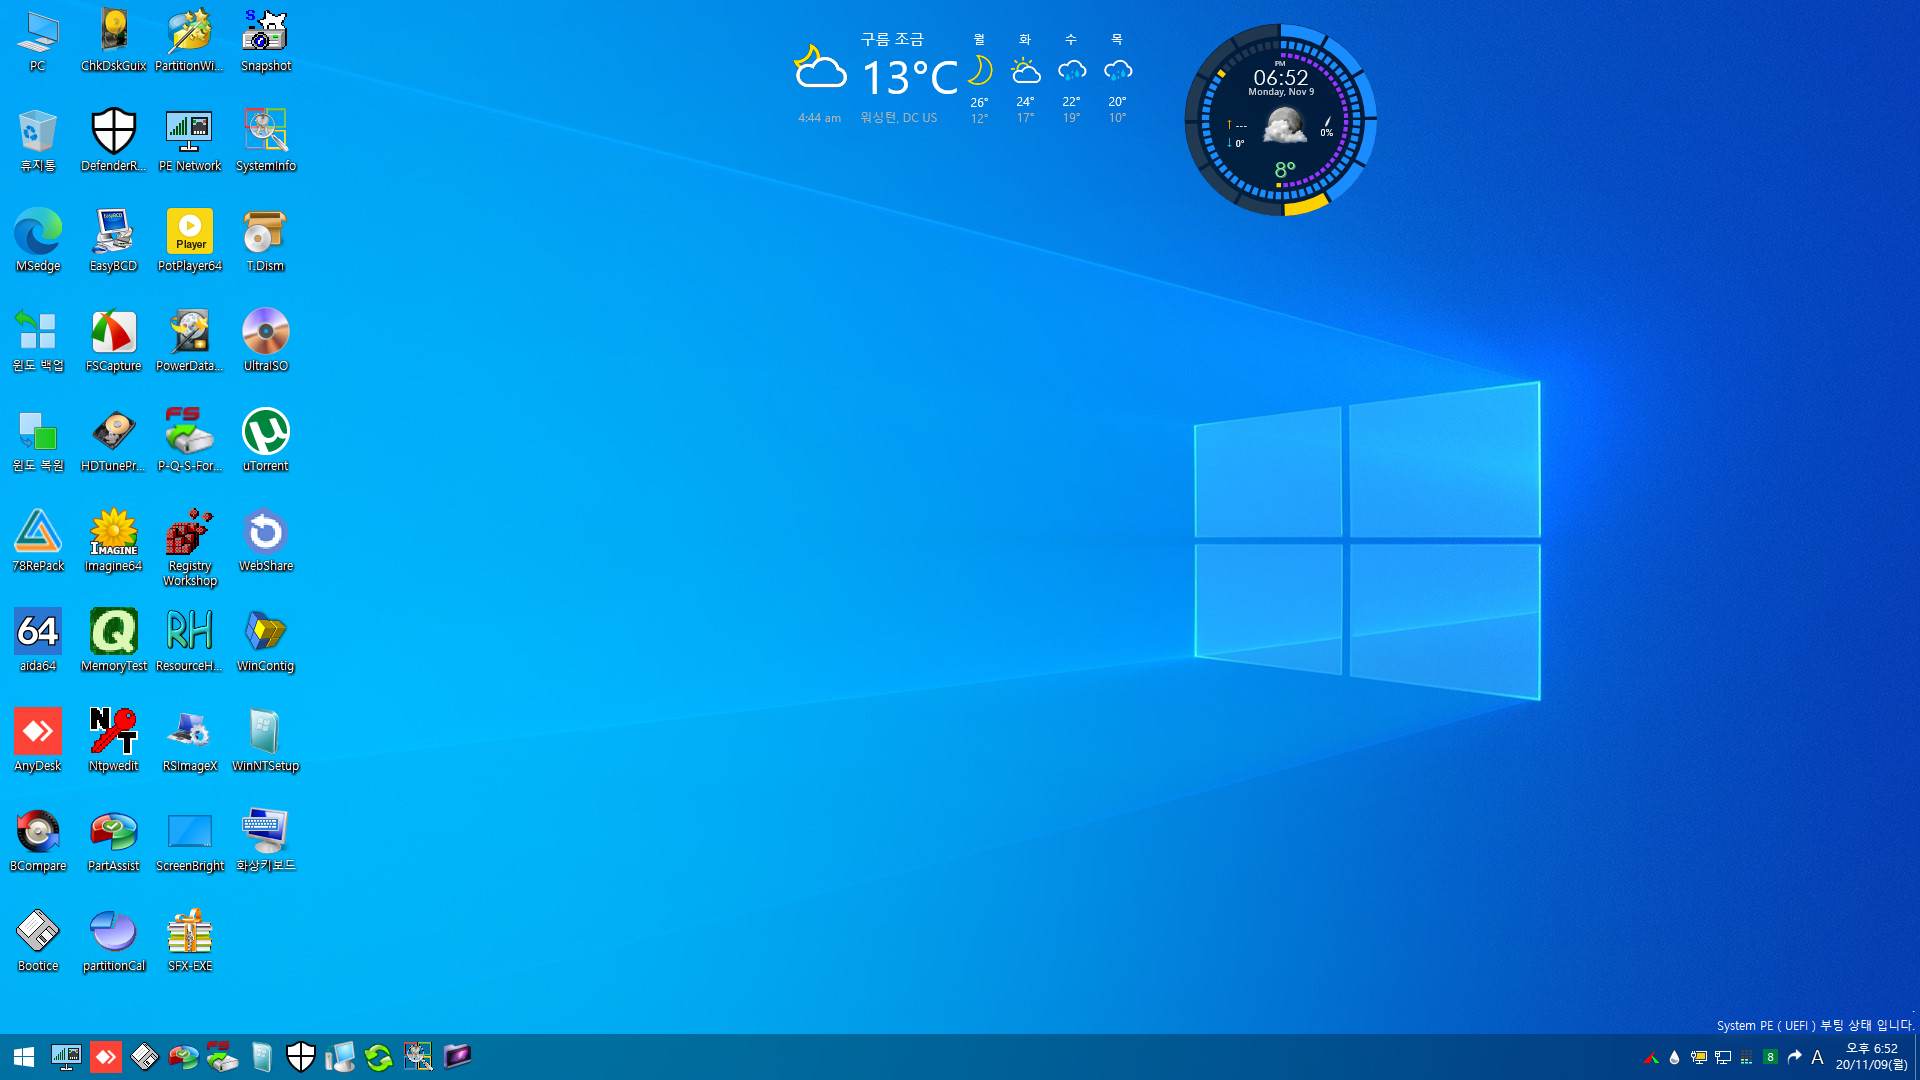The image size is (1920, 1080).
Task: Launch the PartitionWizard desktop shortcut
Action: click(190, 41)
